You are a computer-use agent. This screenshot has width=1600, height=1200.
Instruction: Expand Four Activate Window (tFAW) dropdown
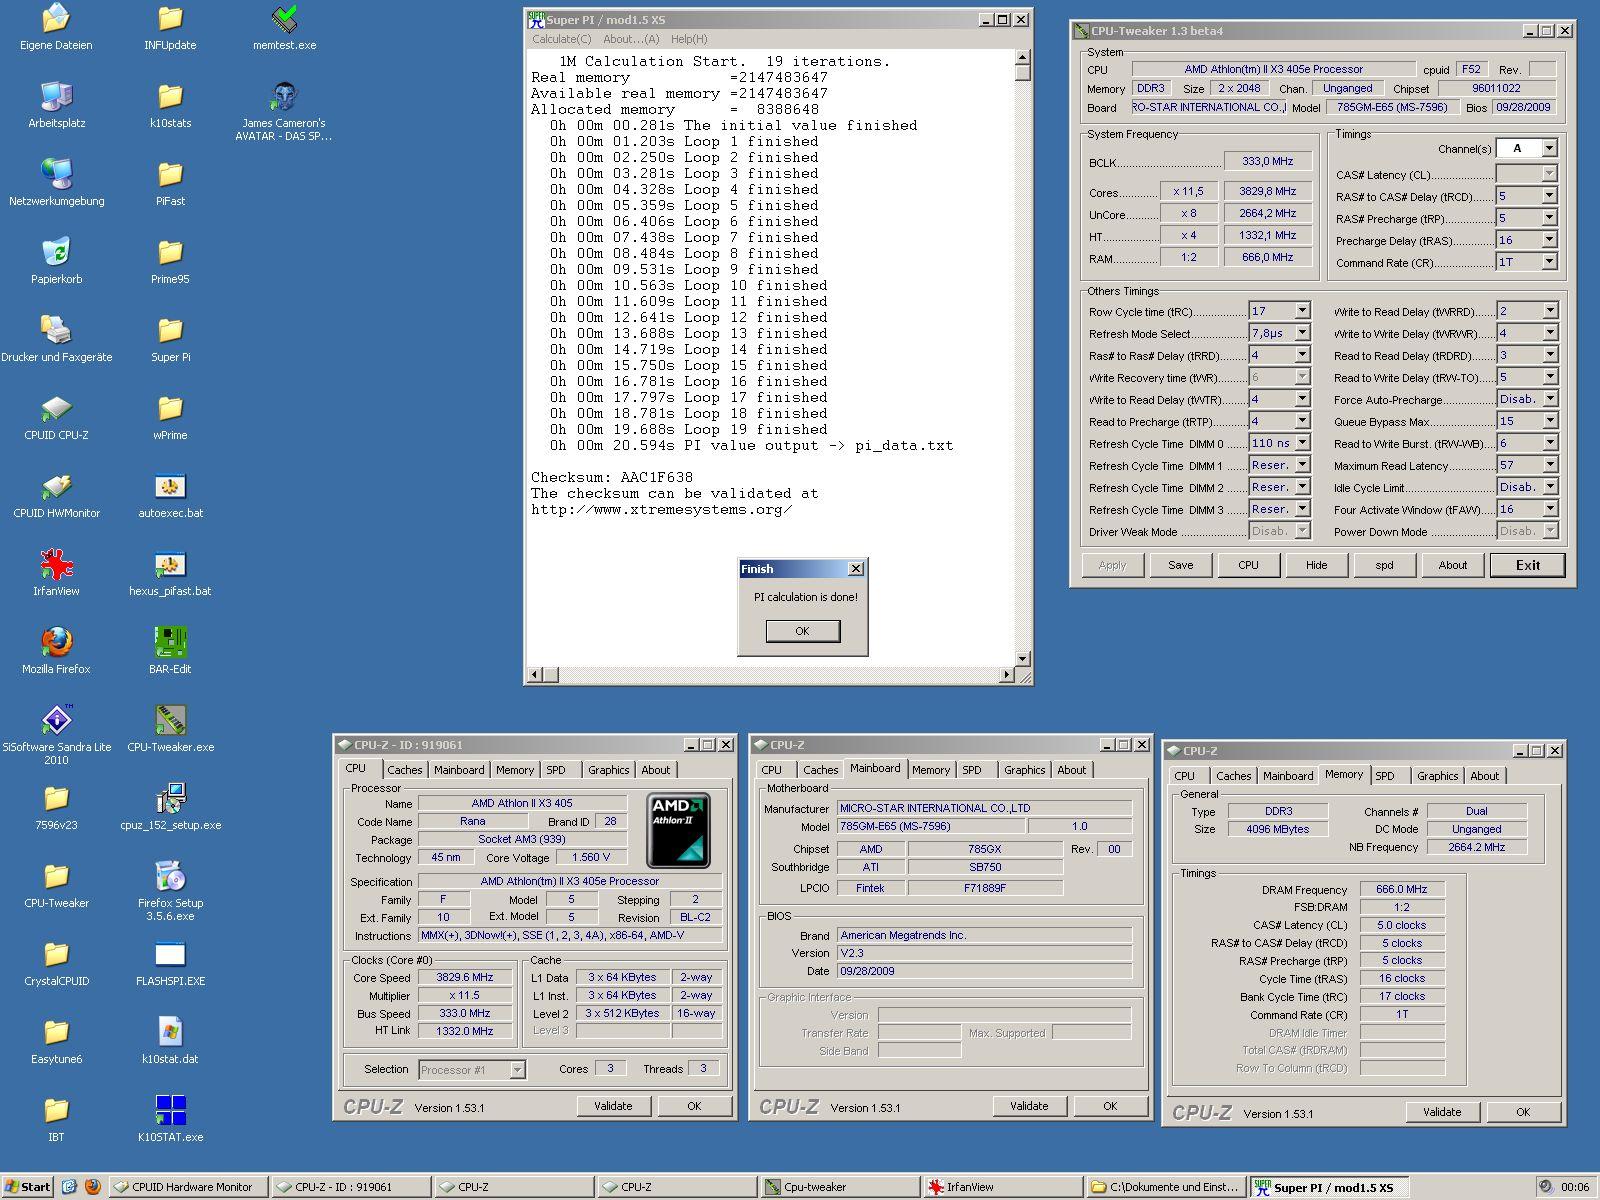(x=1549, y=509)
